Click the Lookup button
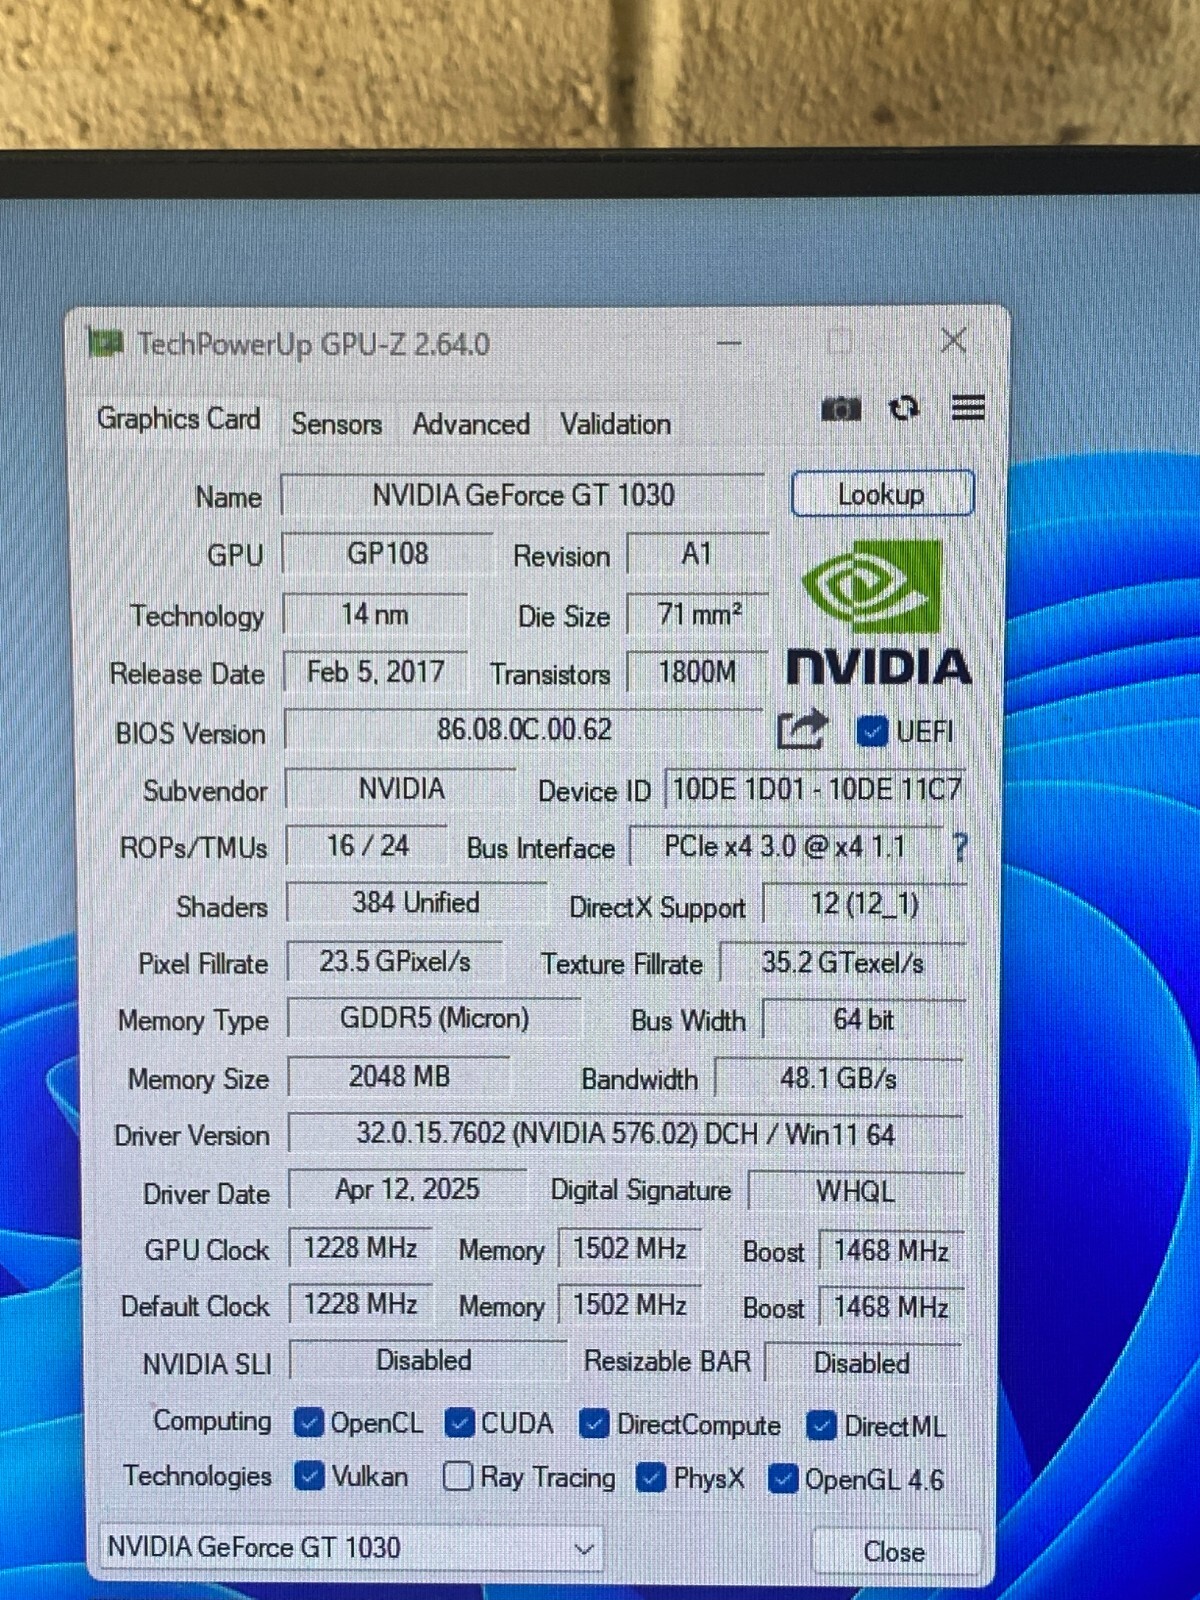 click(882, 494)
